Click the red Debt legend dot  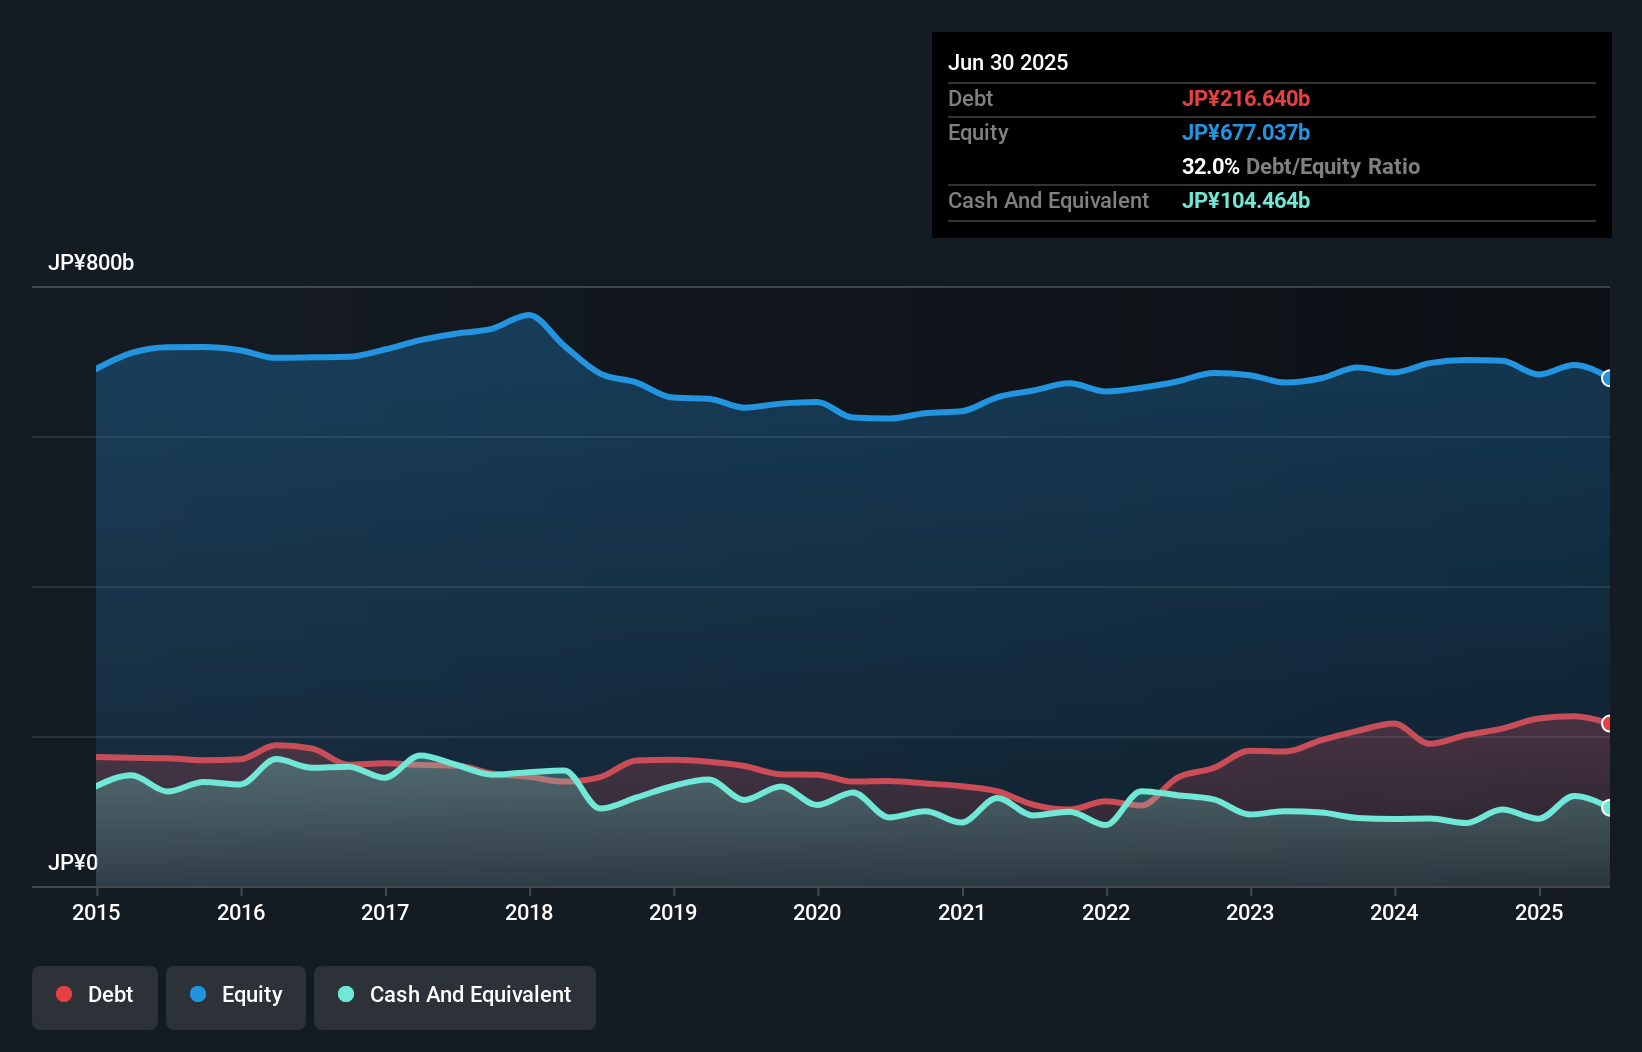(64, 994)
